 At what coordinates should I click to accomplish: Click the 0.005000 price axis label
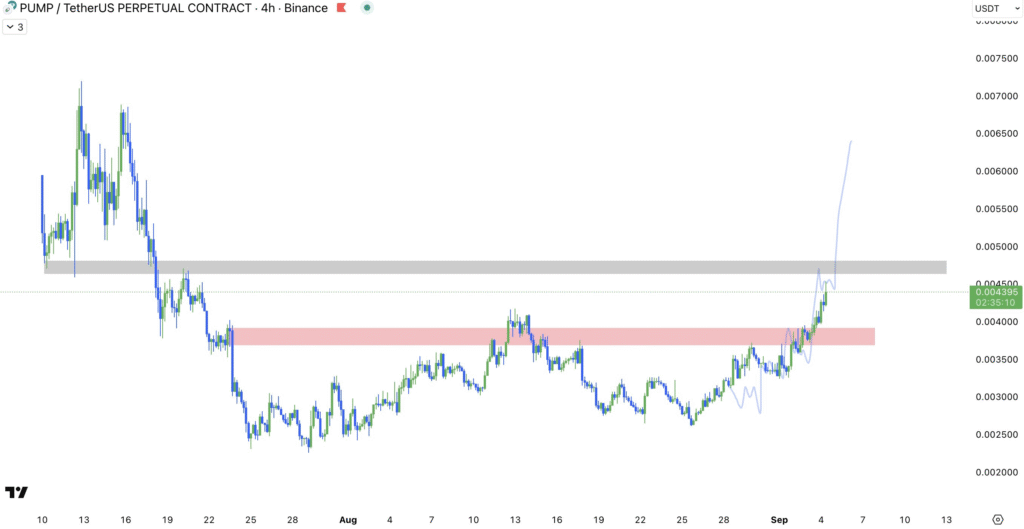(997, 247)
